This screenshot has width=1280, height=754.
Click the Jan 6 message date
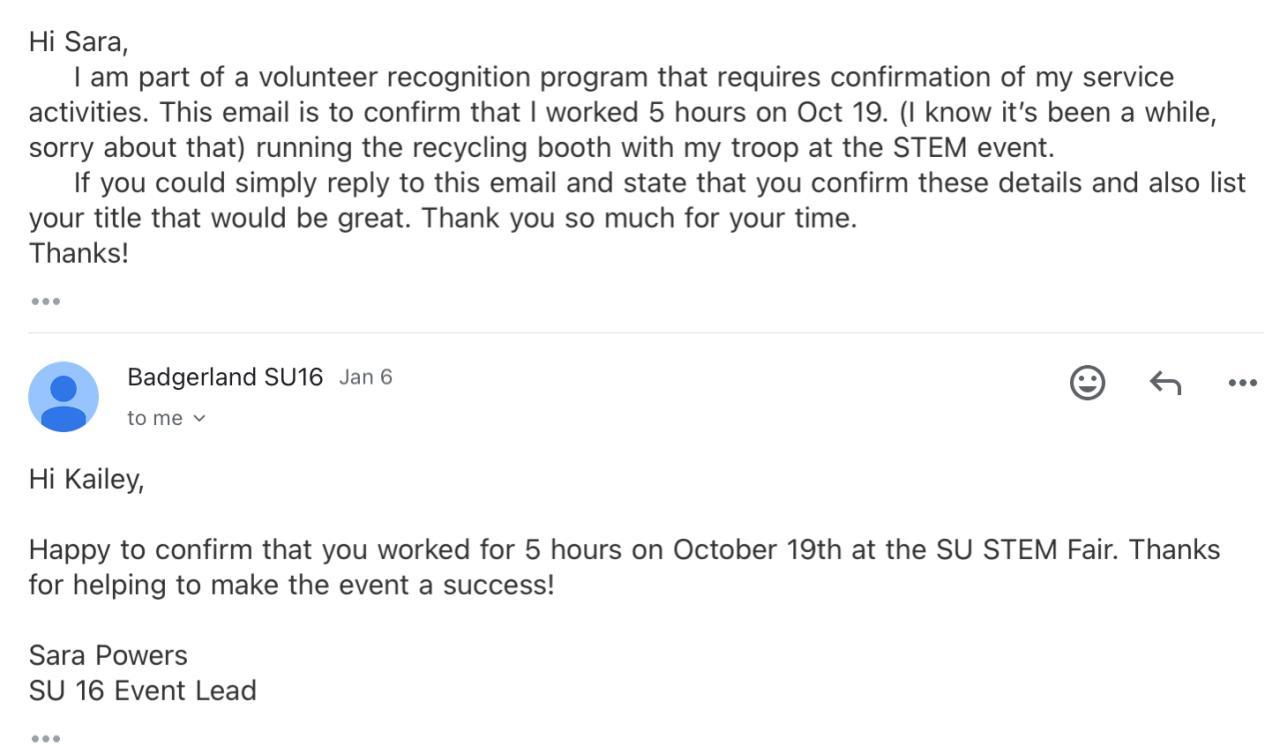(x=365, y=377)
